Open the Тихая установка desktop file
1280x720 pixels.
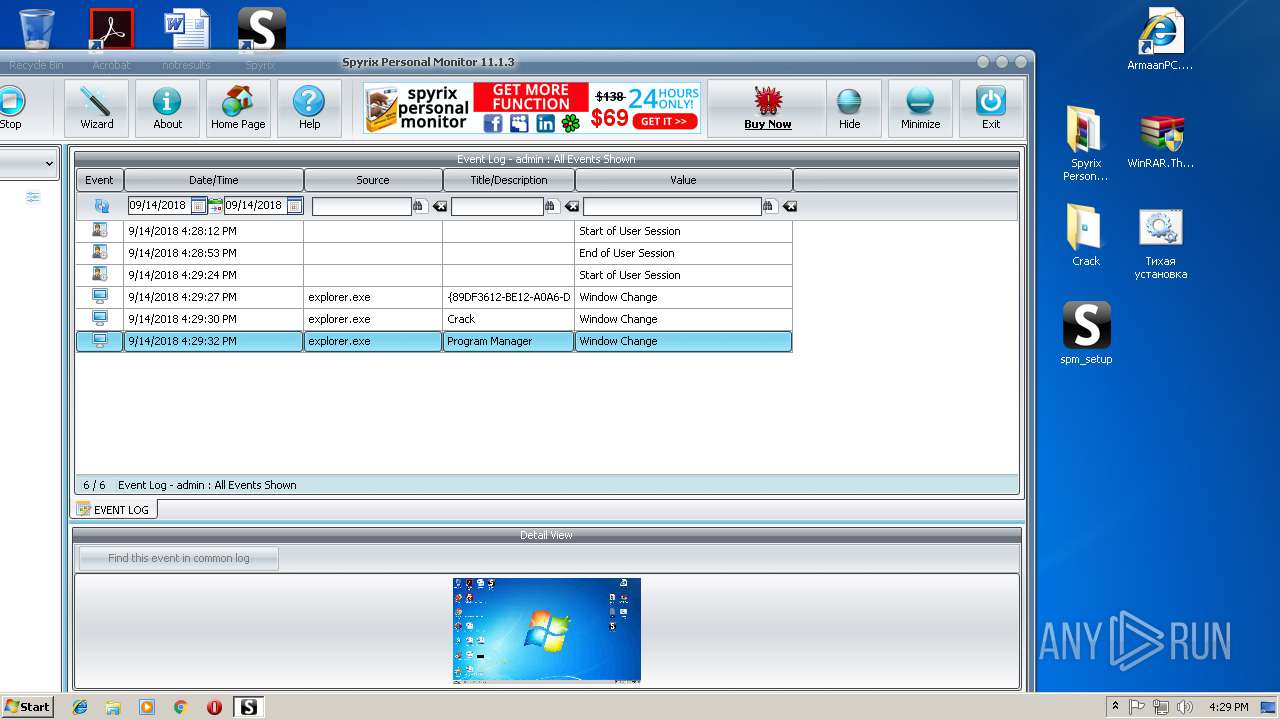1161,244
